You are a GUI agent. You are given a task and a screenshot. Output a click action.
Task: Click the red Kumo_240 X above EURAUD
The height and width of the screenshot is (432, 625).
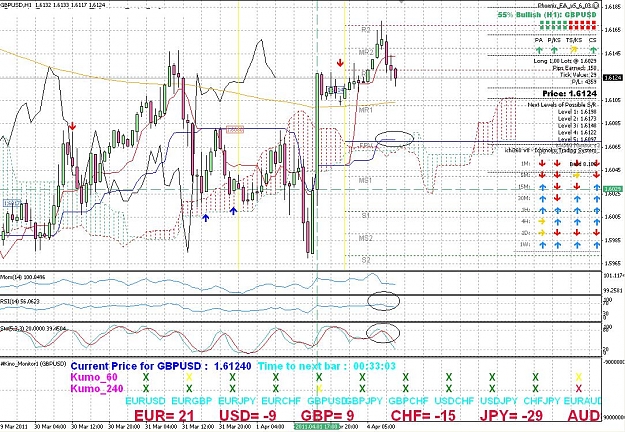pos(579,389)
